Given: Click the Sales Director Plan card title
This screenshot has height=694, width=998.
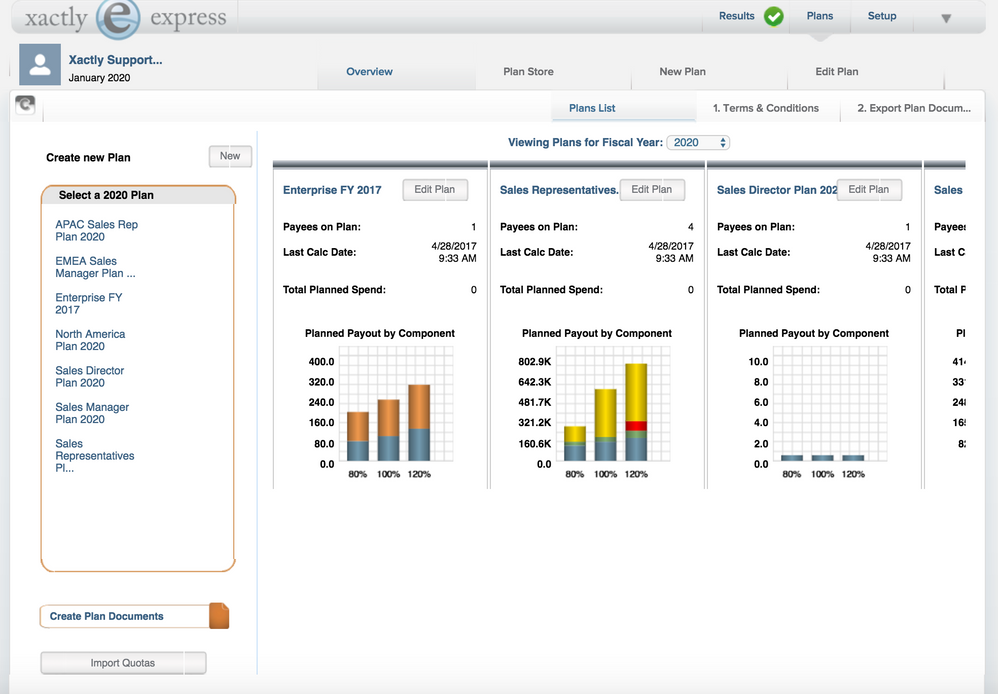Looking at the screenshot, I should tap(777, 190).
